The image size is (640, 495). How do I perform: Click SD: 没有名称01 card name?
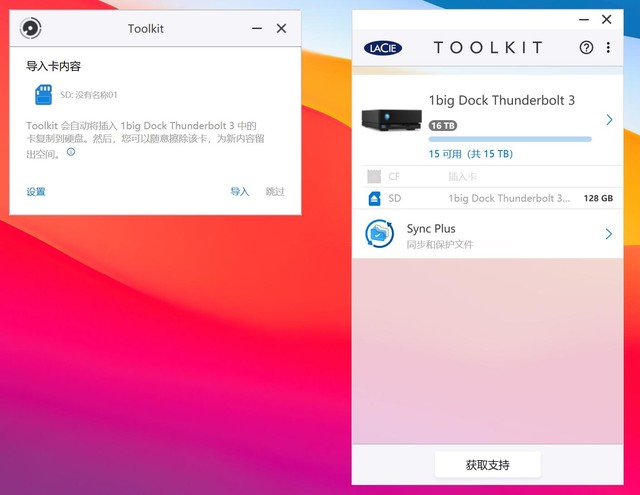(x=89, y=95)
